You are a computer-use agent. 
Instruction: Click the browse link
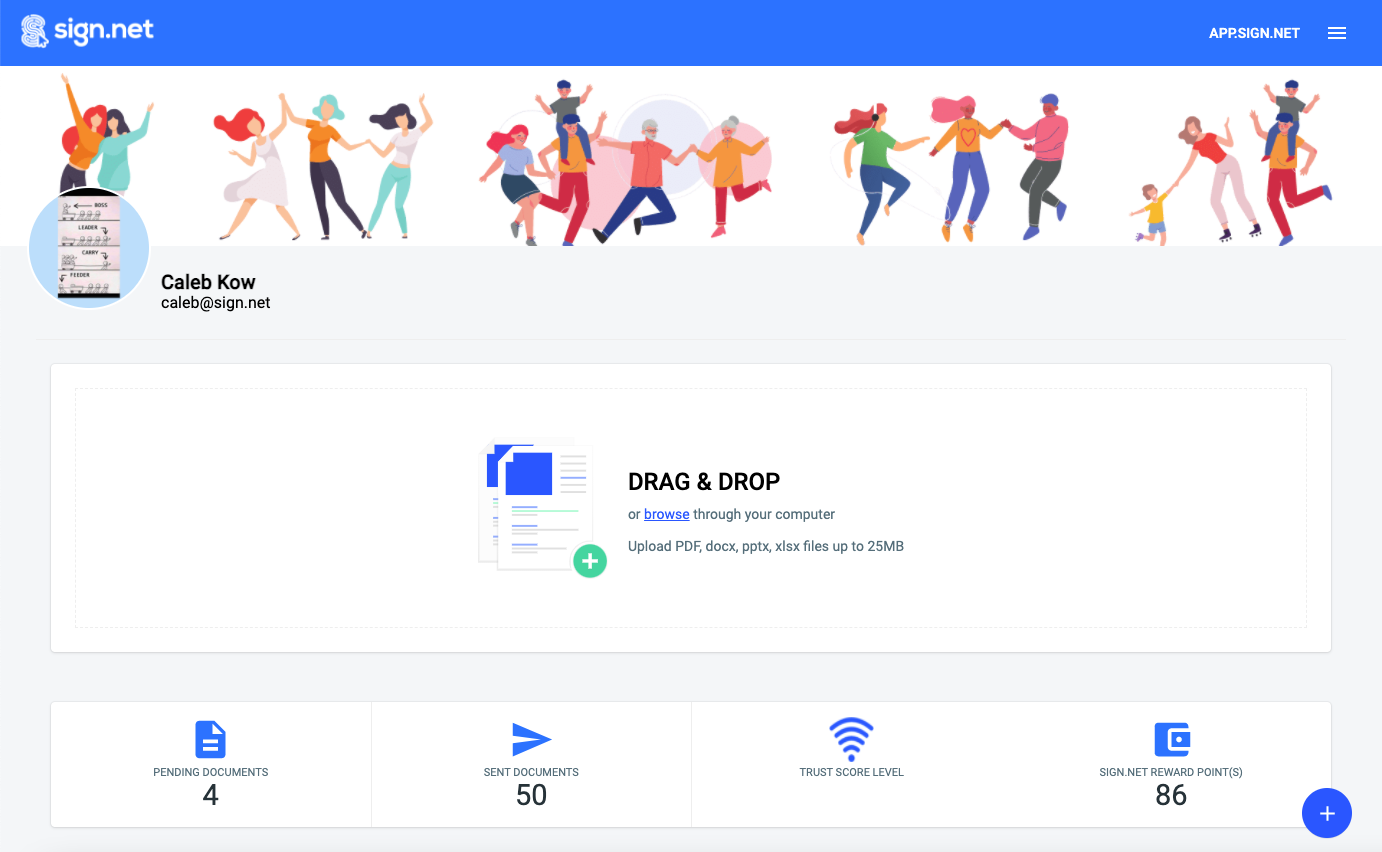666,514
